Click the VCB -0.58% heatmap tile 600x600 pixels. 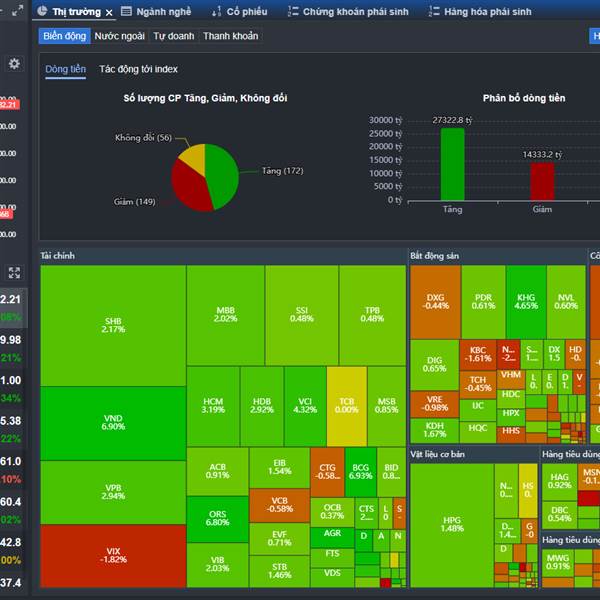click(x=280, y=505)
